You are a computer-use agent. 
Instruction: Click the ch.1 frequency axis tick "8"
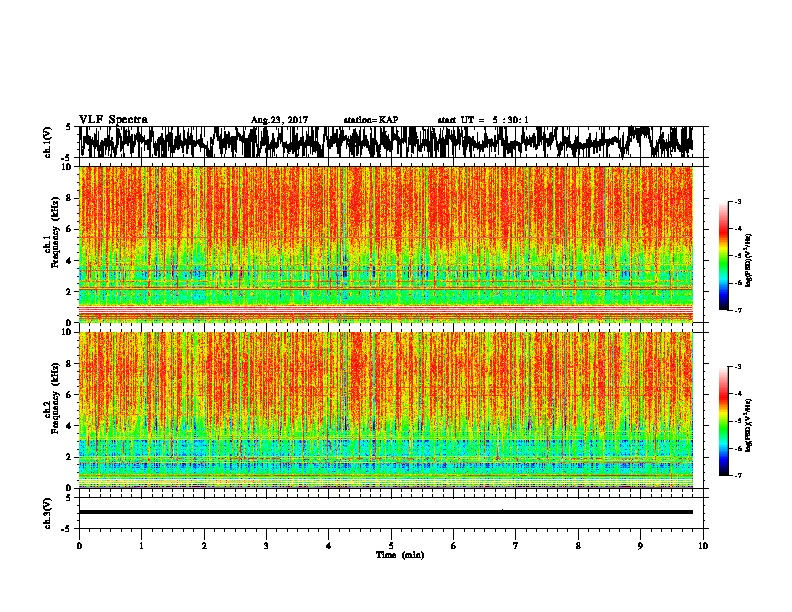[70, 198]
